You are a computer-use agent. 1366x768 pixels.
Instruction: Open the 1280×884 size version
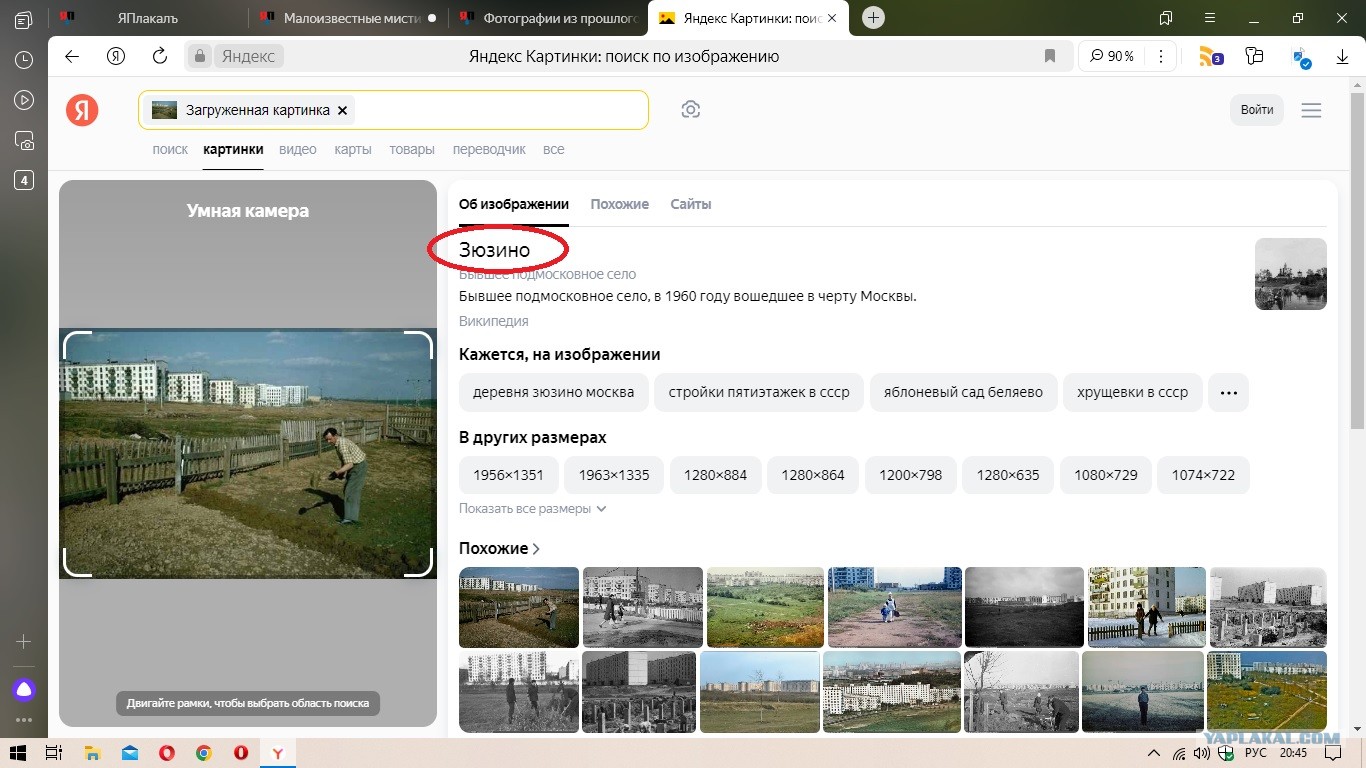715,475
